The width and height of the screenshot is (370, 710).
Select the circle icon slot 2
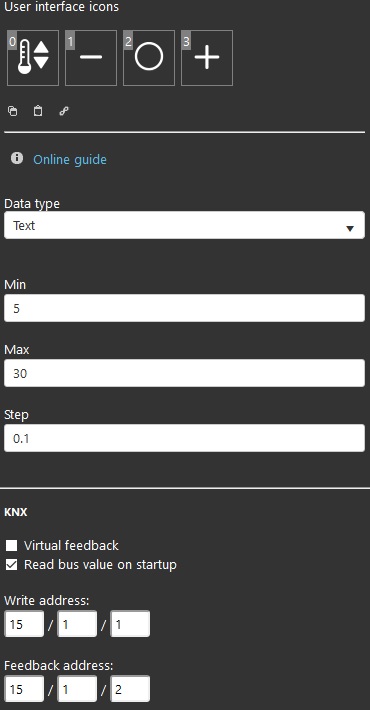(x=149, y=58)
